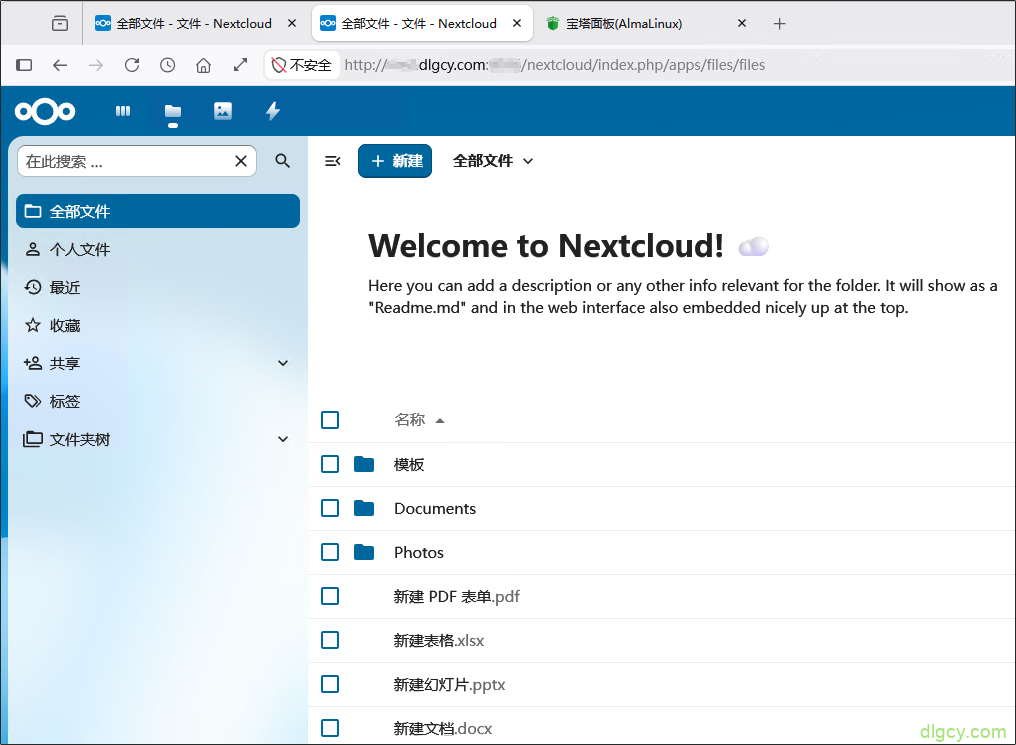Open file 新建幻灯片.pptx
The image size is (1016, 745).
[449, 685]
